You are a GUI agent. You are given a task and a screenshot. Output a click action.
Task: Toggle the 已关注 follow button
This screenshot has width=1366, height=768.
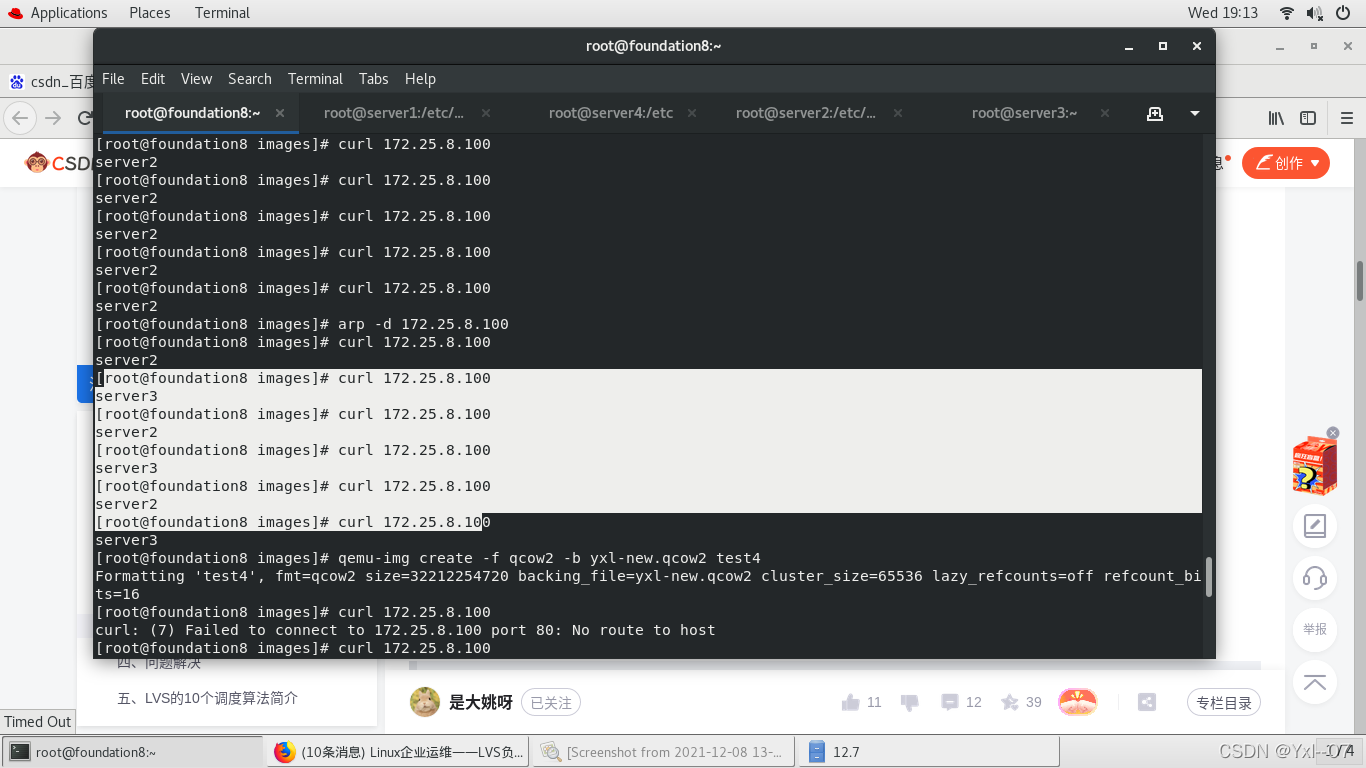pyautogui.click(x=550, y=703)
